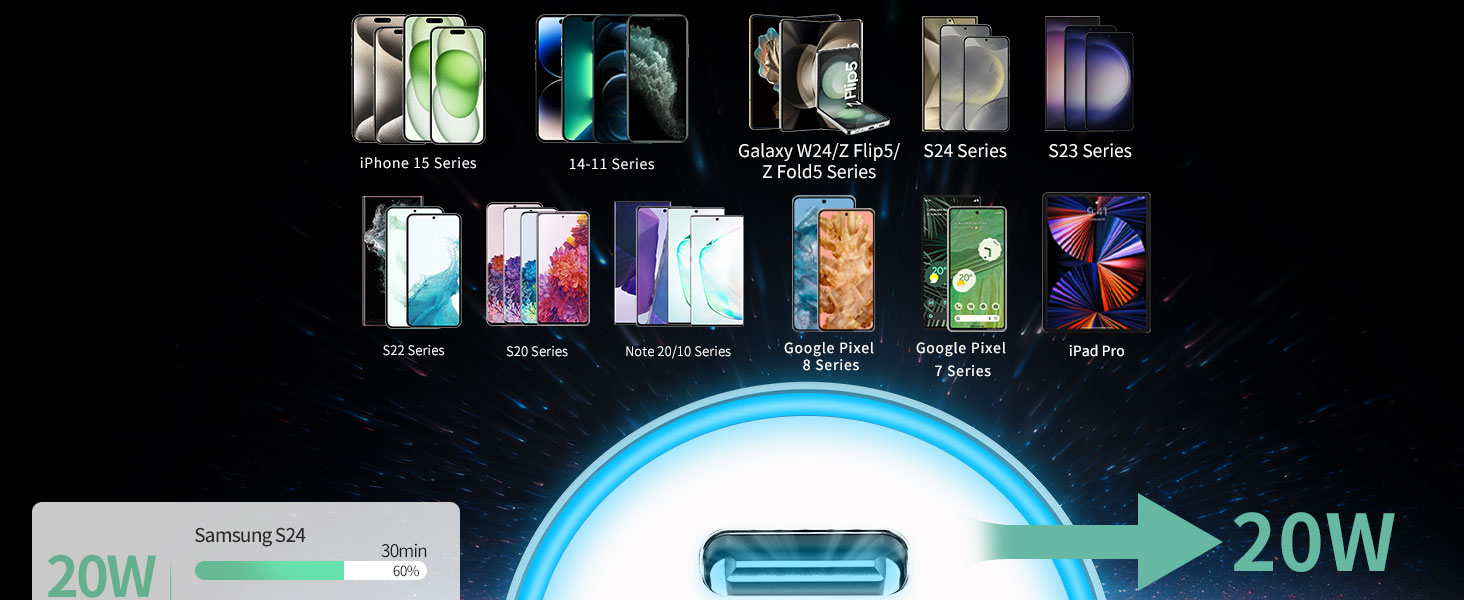Click the "S22 Series" label
The width and height of the screenshot is (1464, 600).
point(413,350)
